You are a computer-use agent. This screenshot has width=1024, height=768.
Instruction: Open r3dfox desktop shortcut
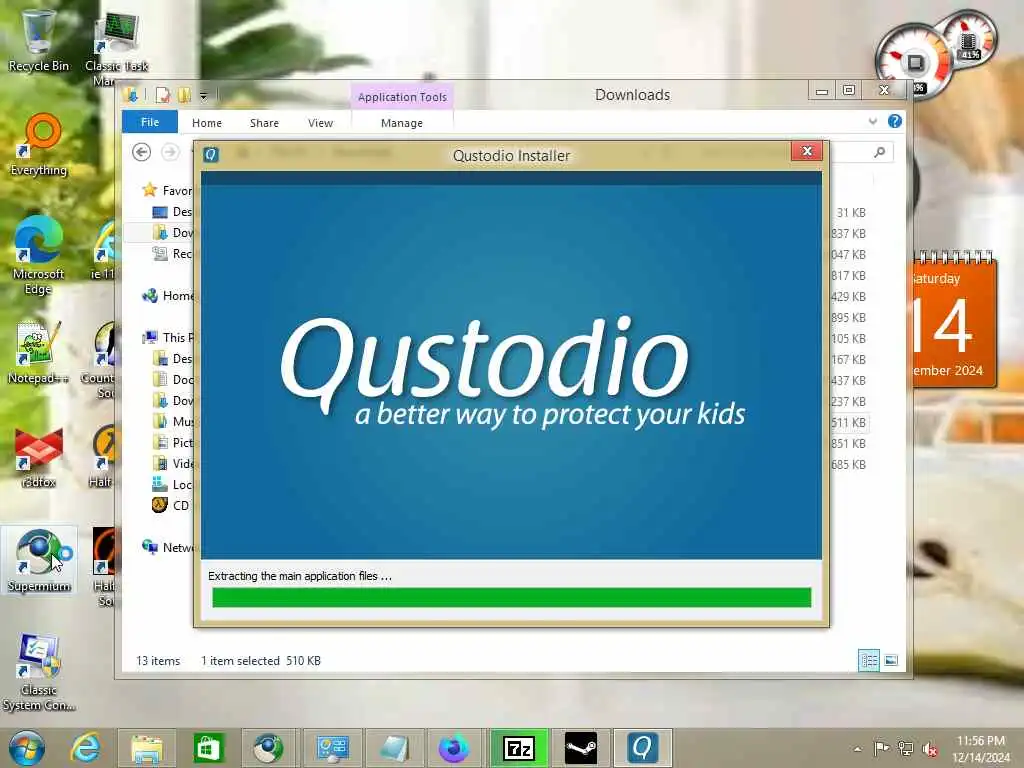[x=39, y=457]
